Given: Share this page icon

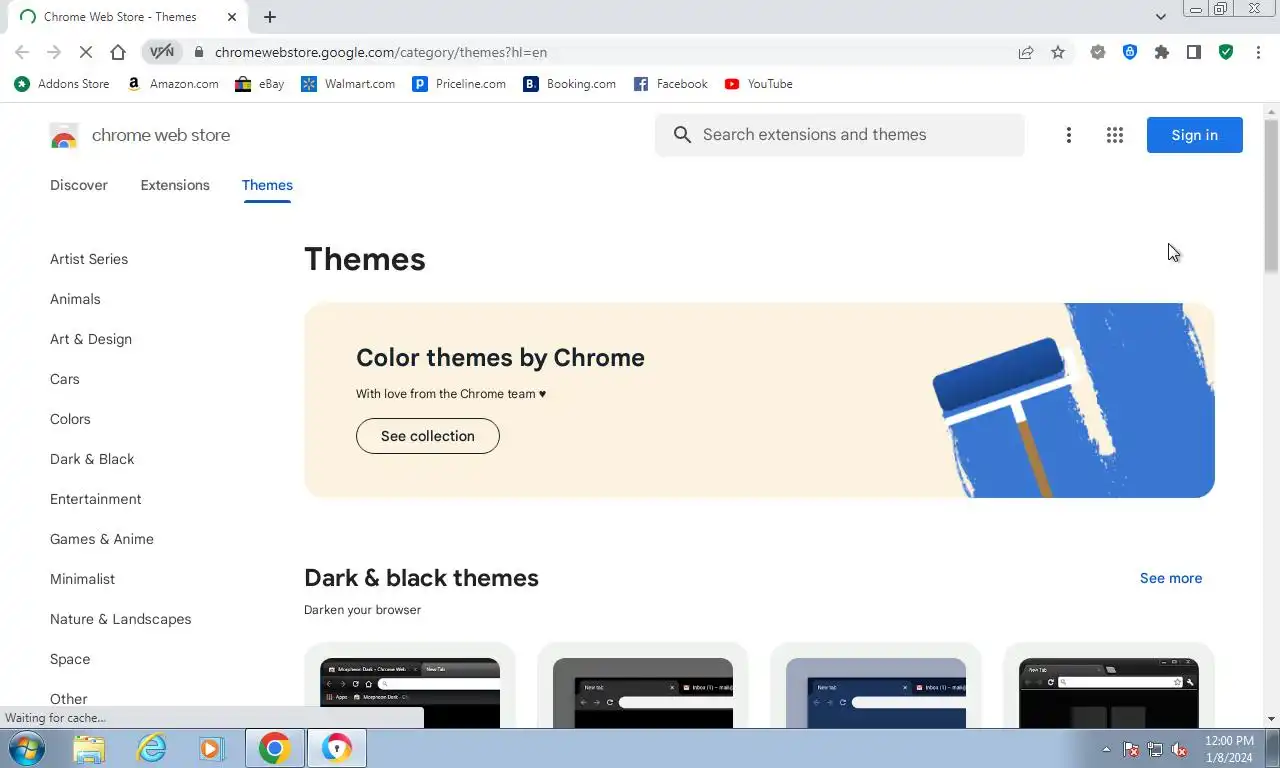Looking at the screenshot, I should [1026, 52].
